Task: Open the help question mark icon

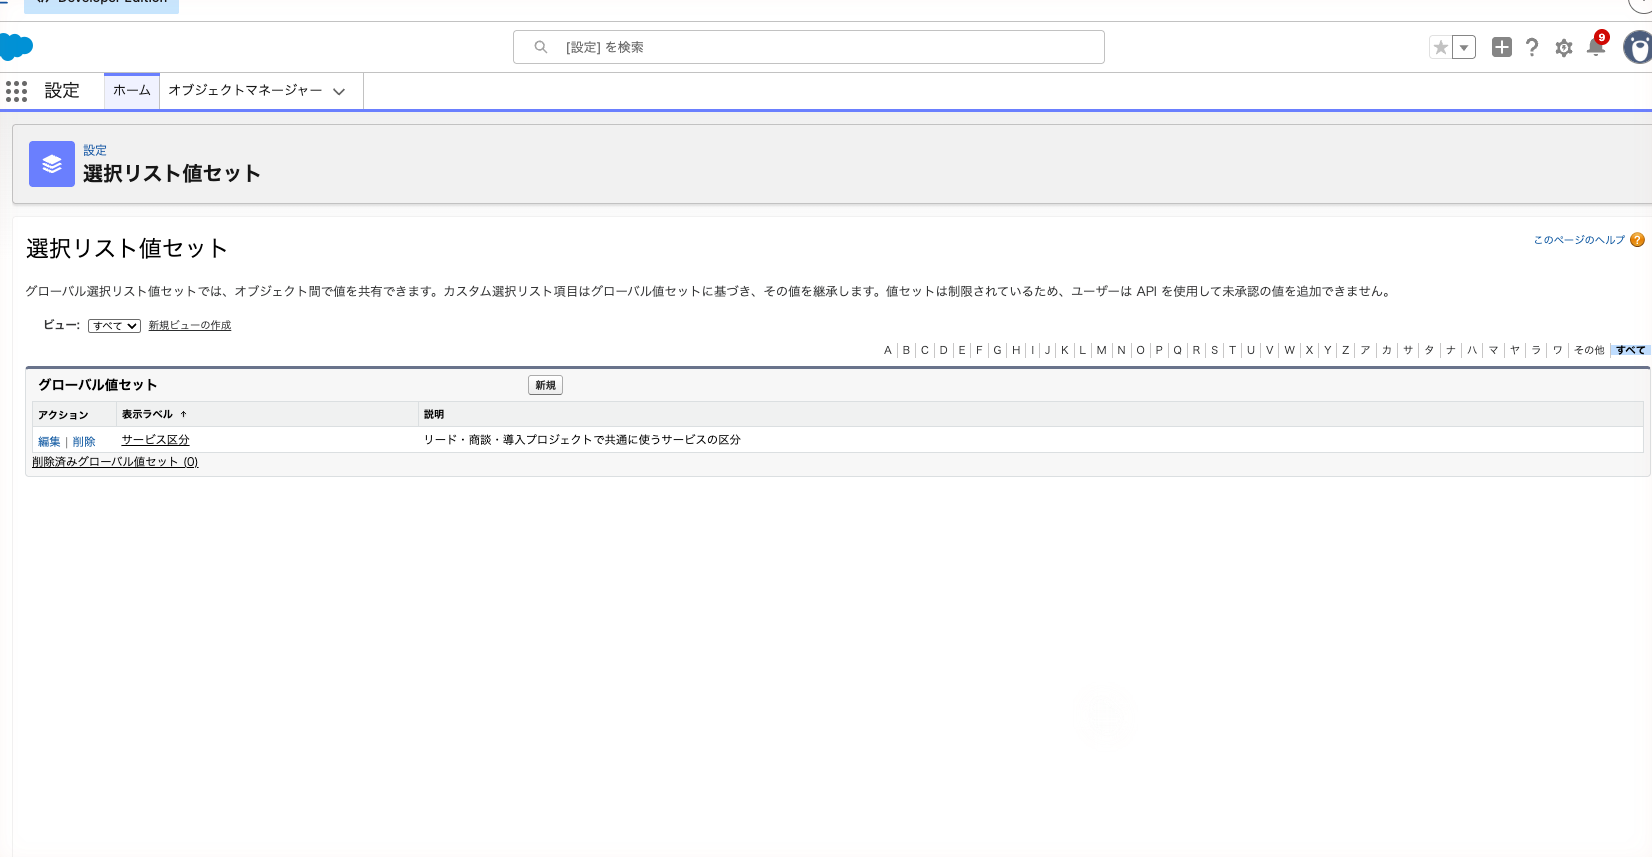Action: coord(1532,47)
